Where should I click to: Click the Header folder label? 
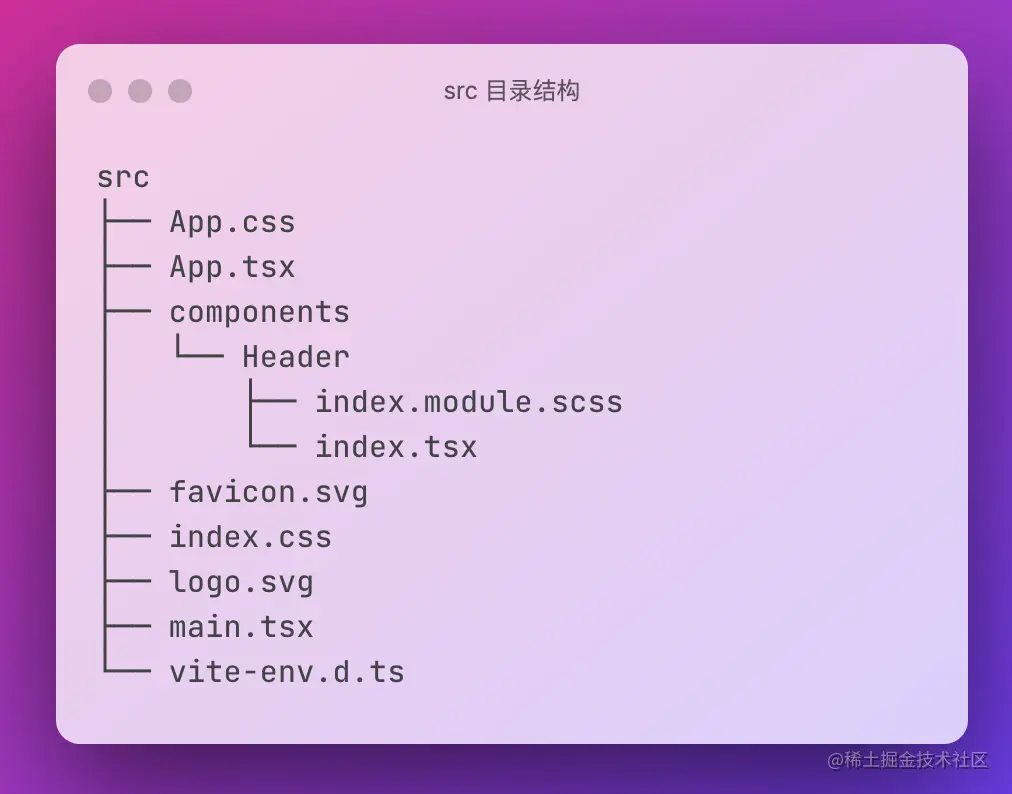(295, 356)
